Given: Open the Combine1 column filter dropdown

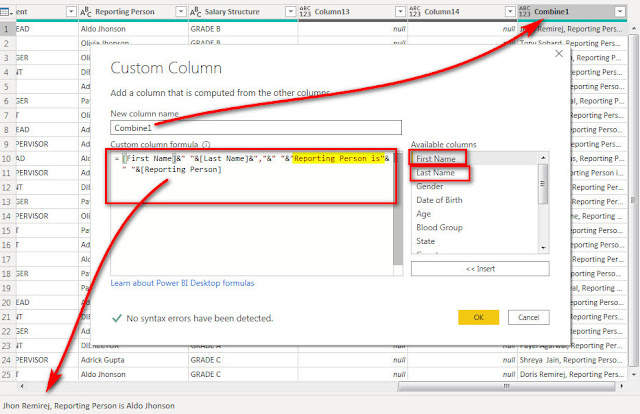Looking at the screenshot, I should click(x=620, y=12).
